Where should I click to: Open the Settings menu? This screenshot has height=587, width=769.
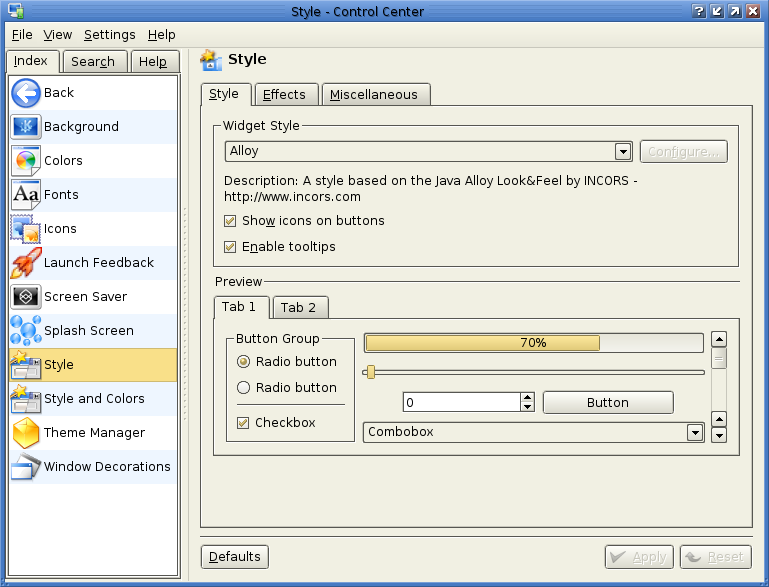(x=109, y=35)
